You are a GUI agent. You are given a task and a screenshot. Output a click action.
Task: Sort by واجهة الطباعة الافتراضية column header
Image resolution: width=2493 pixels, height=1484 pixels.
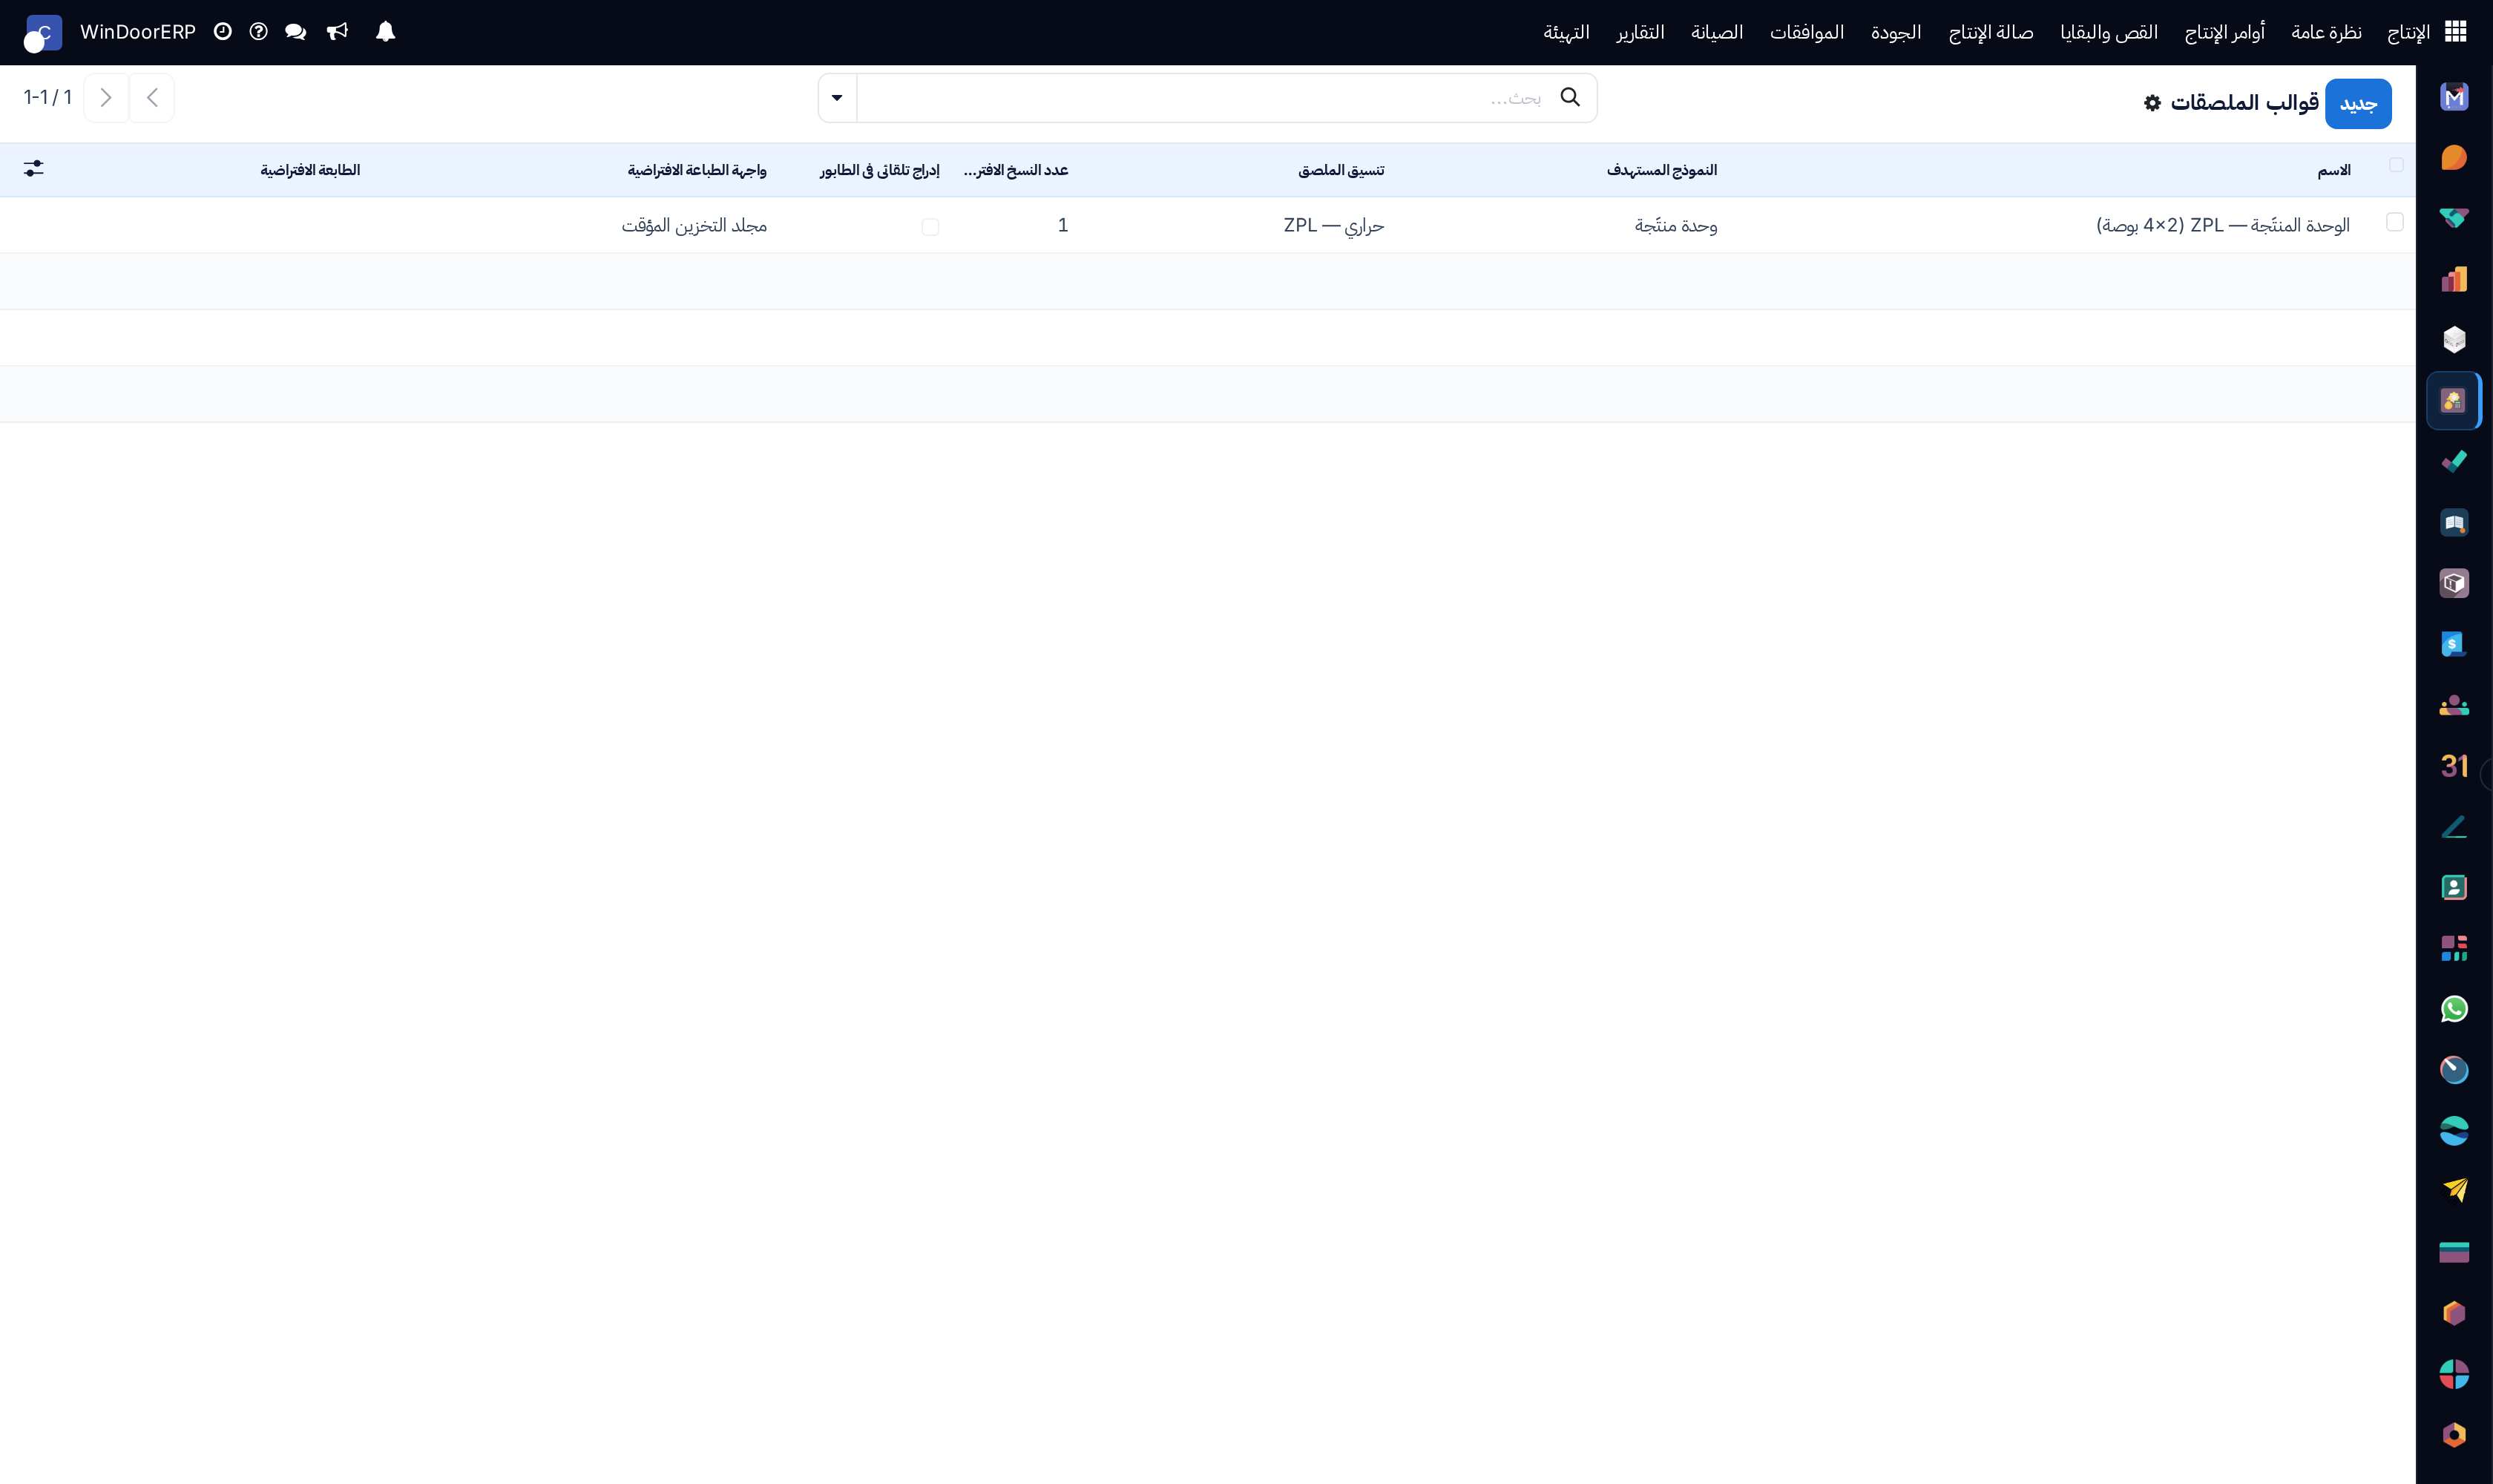tap(697, 170)
